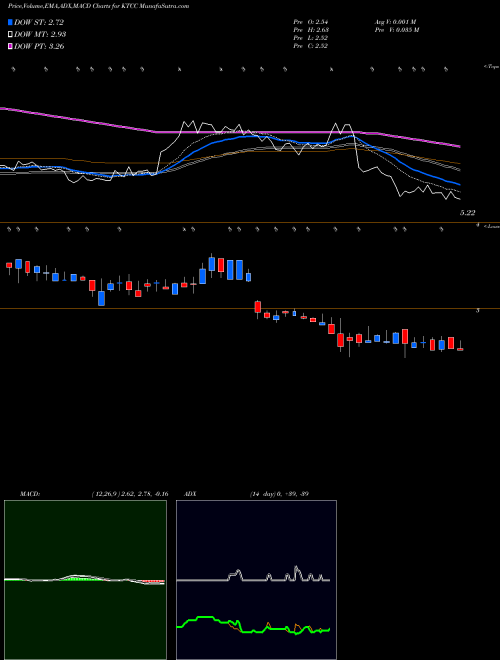Open the ADX indicator chart panel
500x660 pixels.
pyautogui.click(x=256, y=580)
